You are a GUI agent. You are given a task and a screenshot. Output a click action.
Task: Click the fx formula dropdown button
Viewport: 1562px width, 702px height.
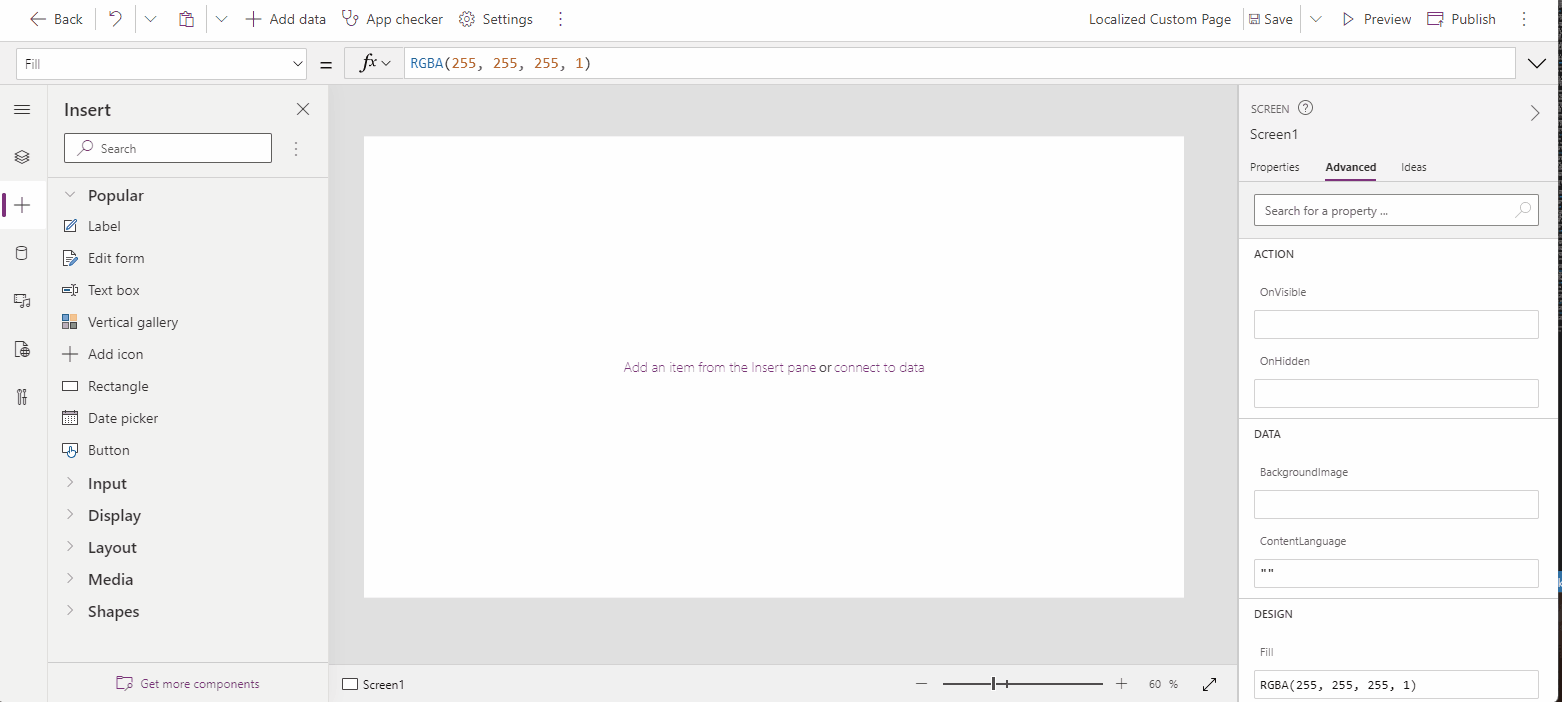pyautogui.click(x=374, y=63)
